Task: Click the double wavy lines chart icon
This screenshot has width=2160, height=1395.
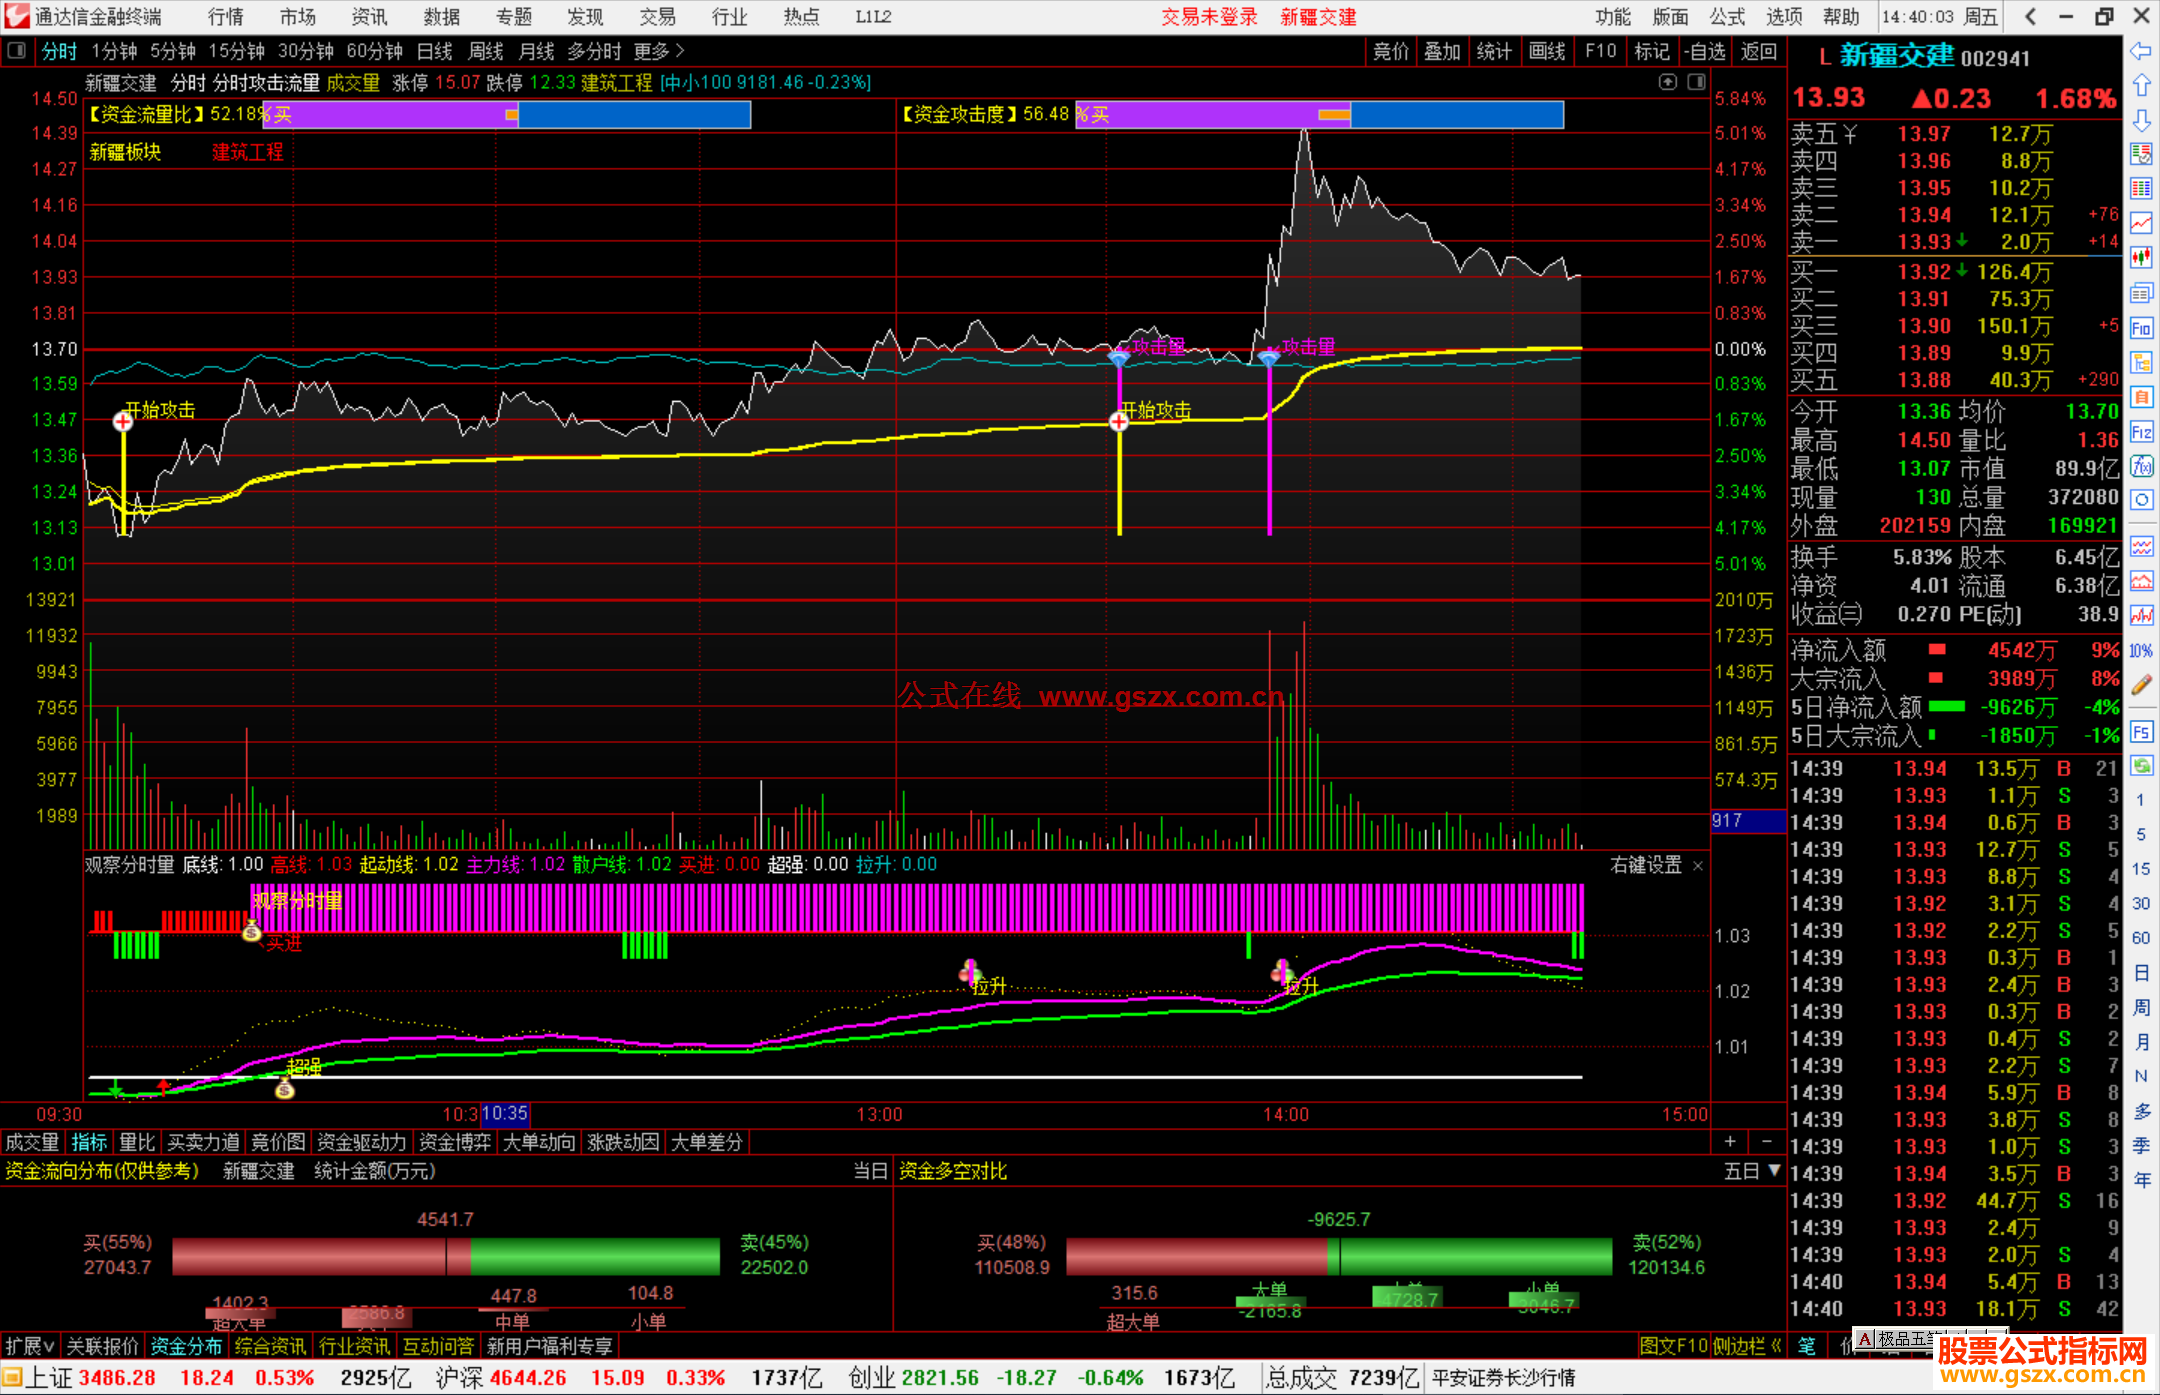Action: pos(2141,546)
